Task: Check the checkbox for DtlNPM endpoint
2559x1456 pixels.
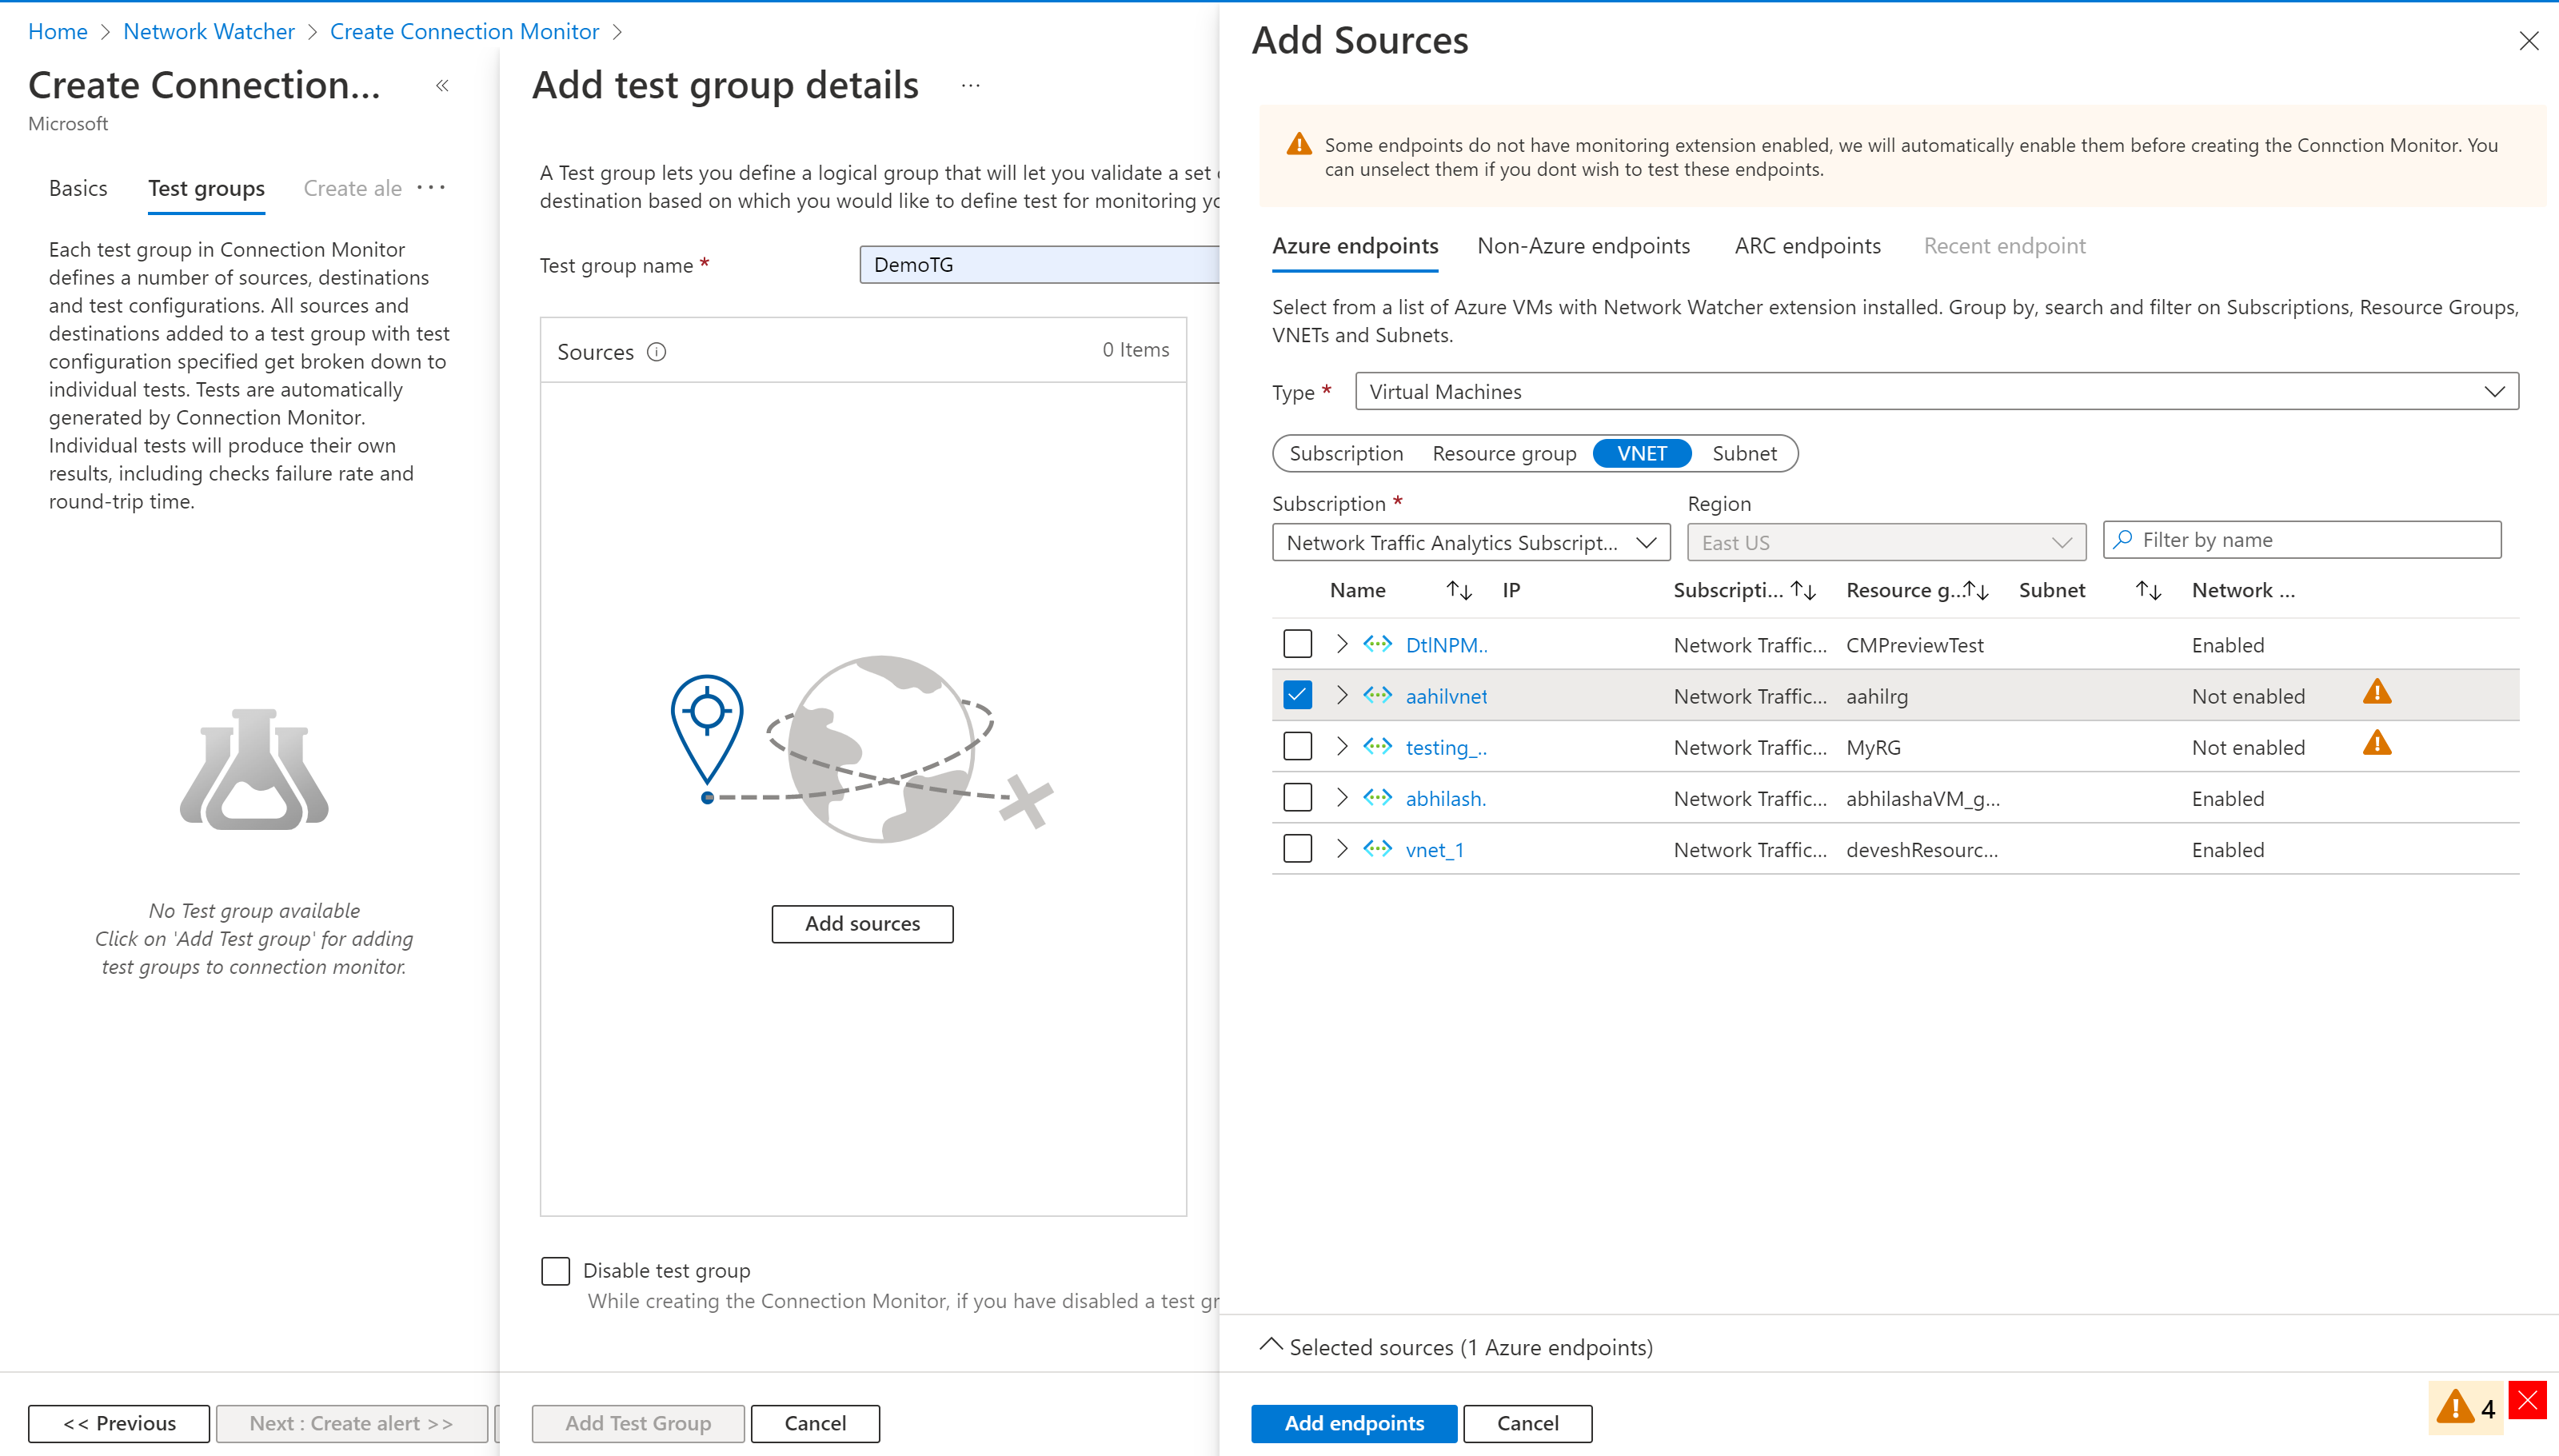Action: pos(1297,644)
